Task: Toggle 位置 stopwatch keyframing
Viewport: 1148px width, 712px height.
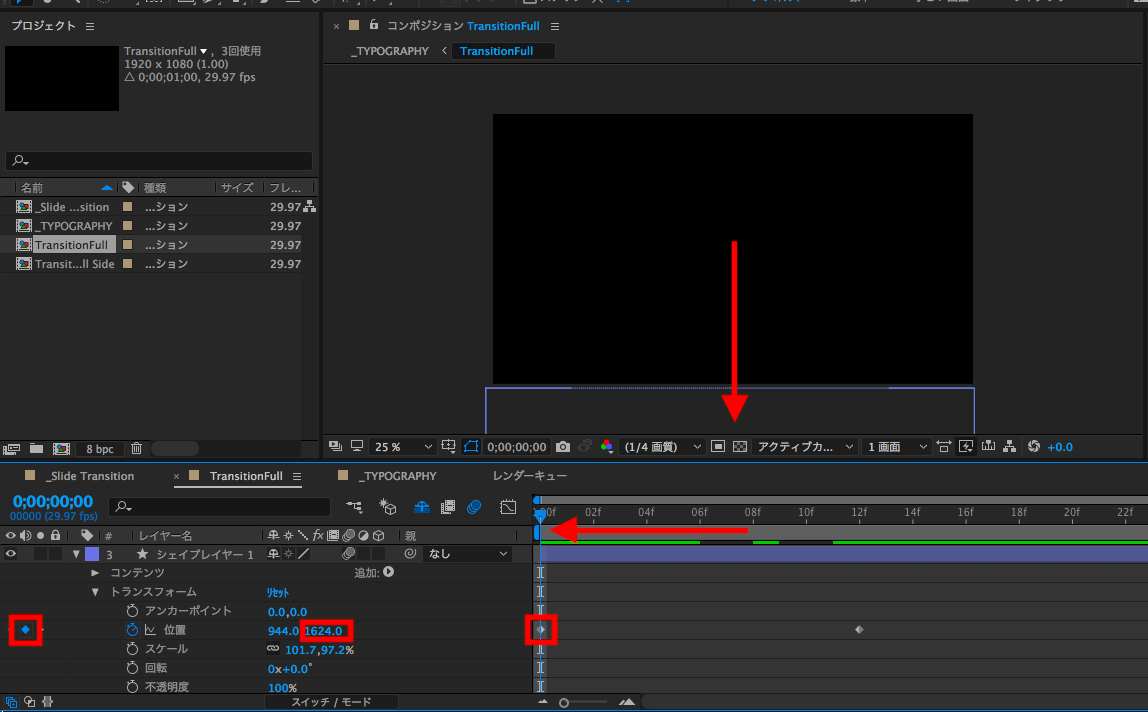Action: (132, 630)
